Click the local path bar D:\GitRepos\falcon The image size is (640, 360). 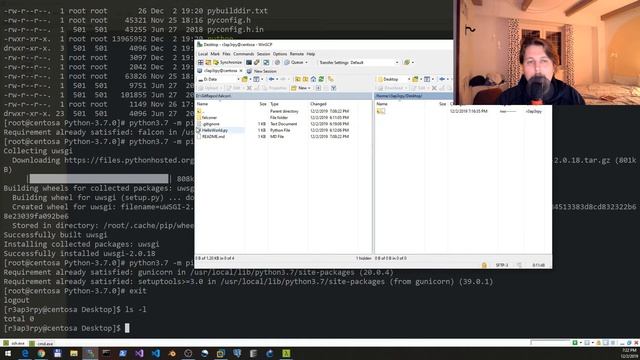(x=284, y=96)
